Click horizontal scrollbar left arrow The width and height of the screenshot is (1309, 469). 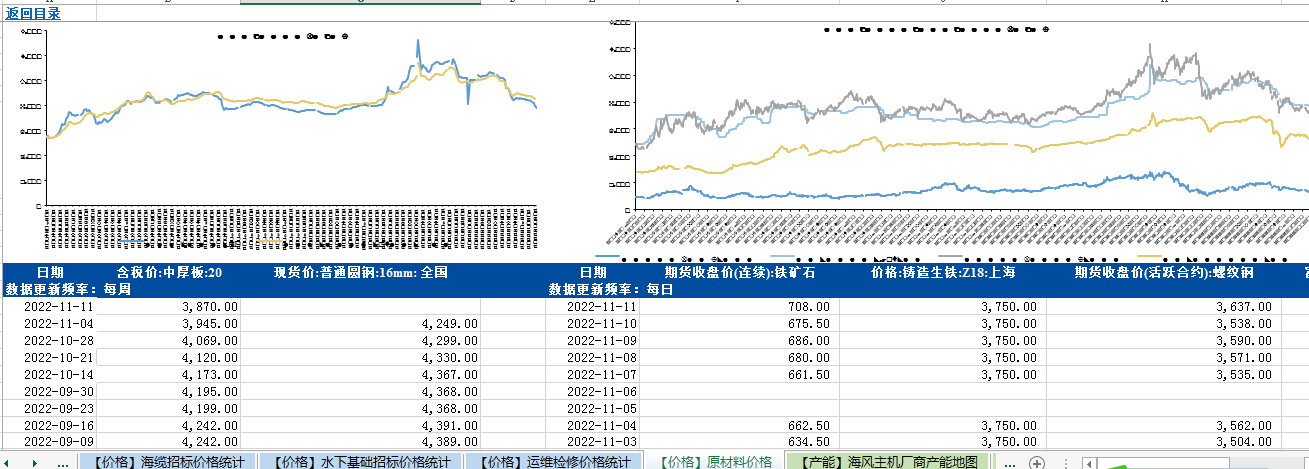(x=1089, y=462)
